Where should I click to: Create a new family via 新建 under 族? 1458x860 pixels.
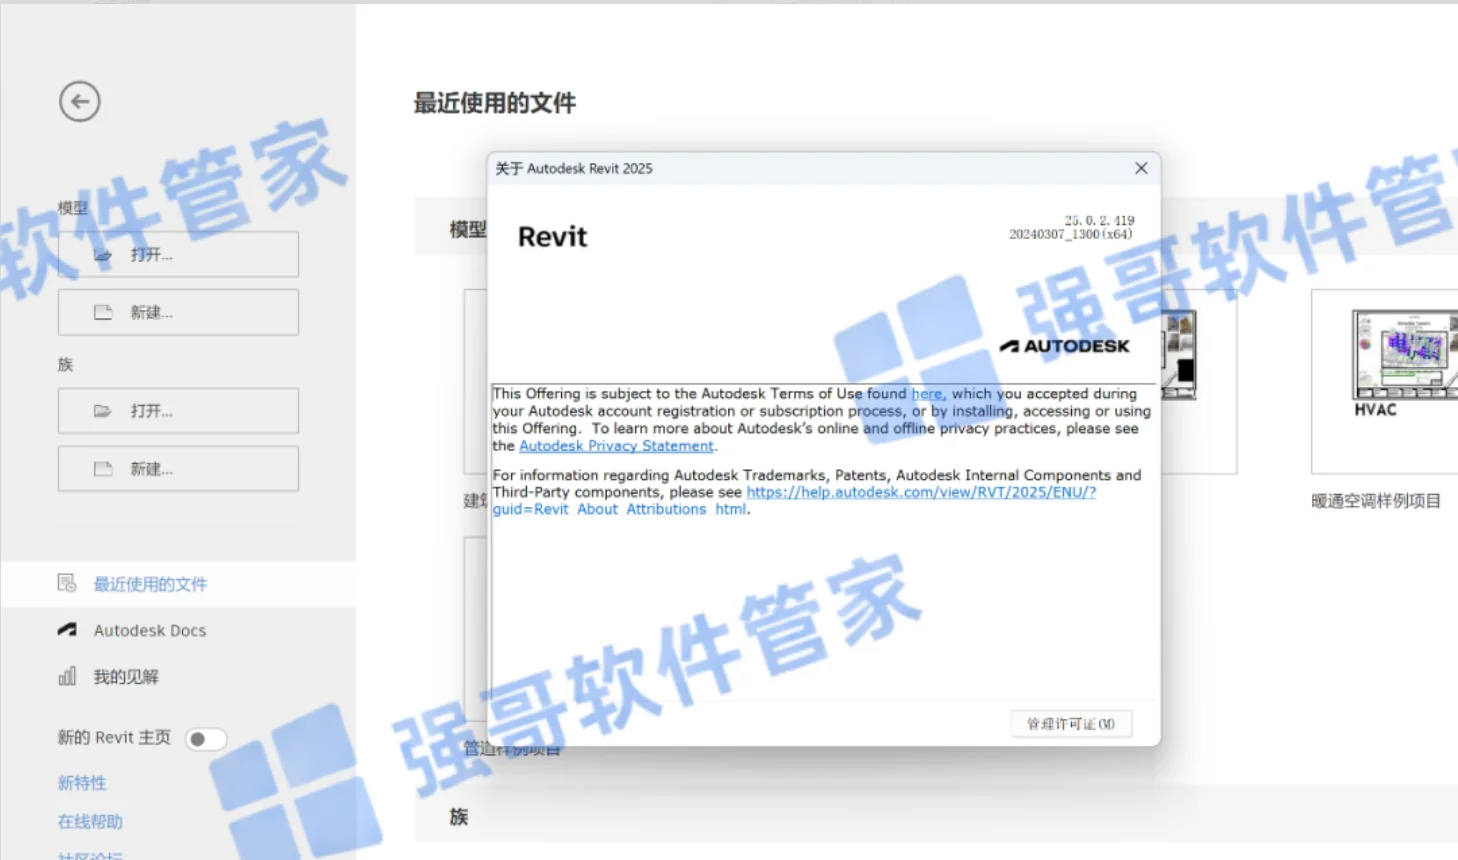178,468
